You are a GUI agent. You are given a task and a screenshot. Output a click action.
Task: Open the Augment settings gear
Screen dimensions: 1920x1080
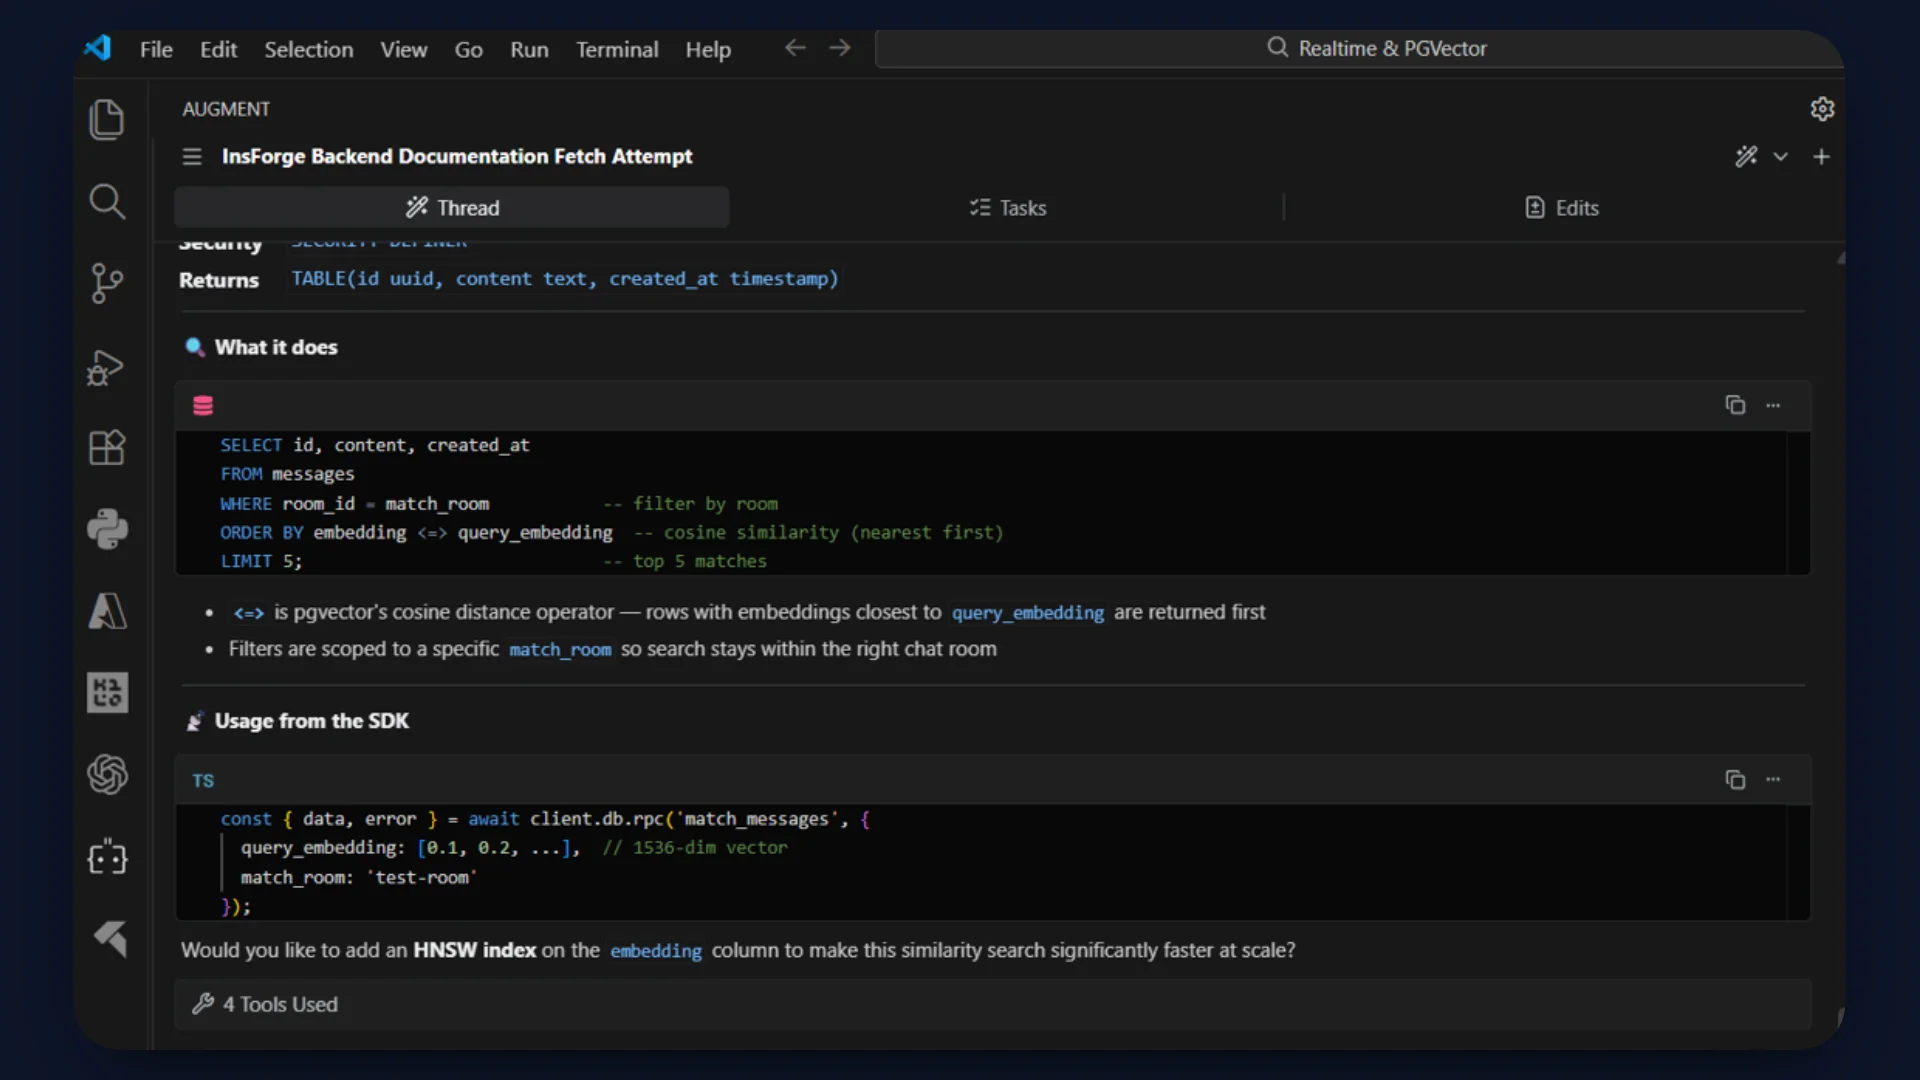click(1822, 109)
